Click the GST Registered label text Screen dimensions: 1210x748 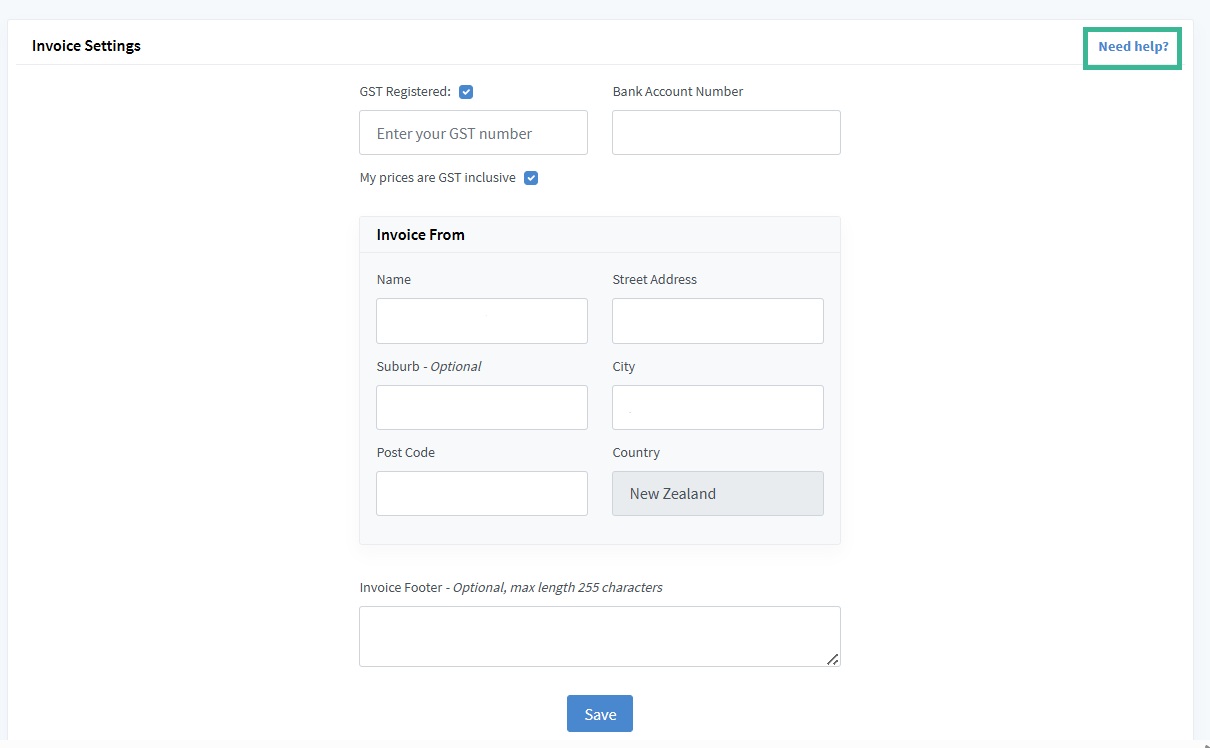[x=405, y=92]
